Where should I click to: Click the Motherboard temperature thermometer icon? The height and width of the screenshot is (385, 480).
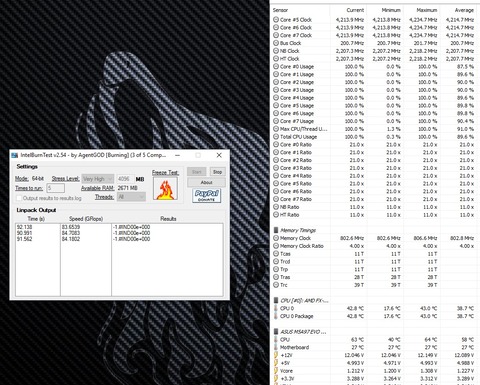tap(276, 347)
